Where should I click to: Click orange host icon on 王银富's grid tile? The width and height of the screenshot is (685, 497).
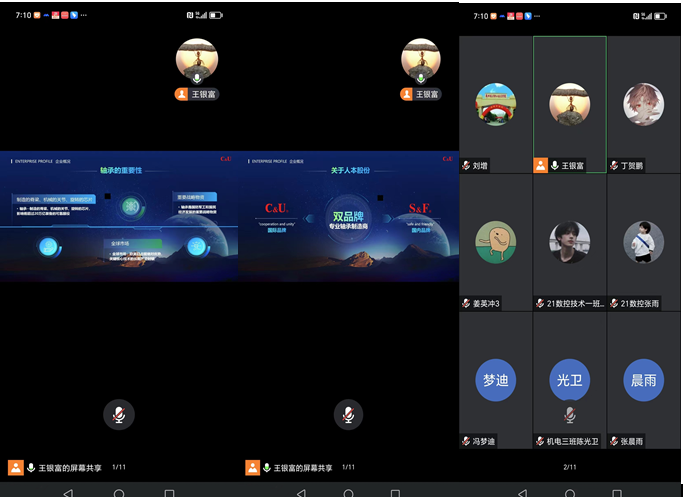(540, 166)
